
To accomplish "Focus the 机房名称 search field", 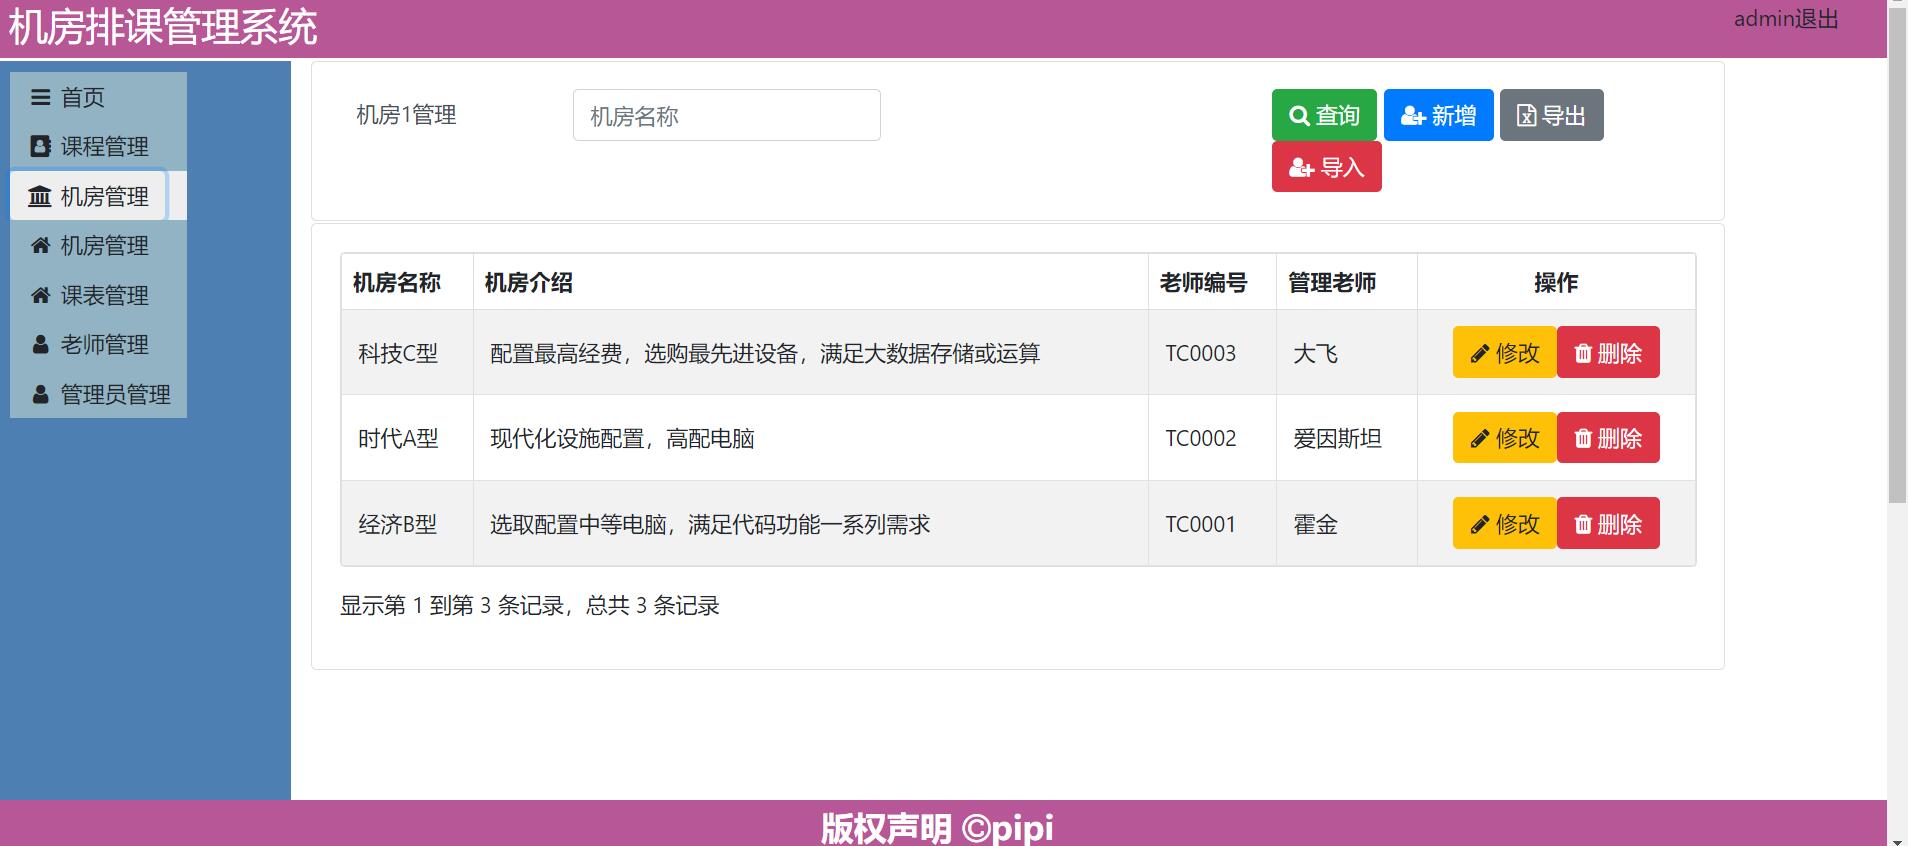I will 726,115.
